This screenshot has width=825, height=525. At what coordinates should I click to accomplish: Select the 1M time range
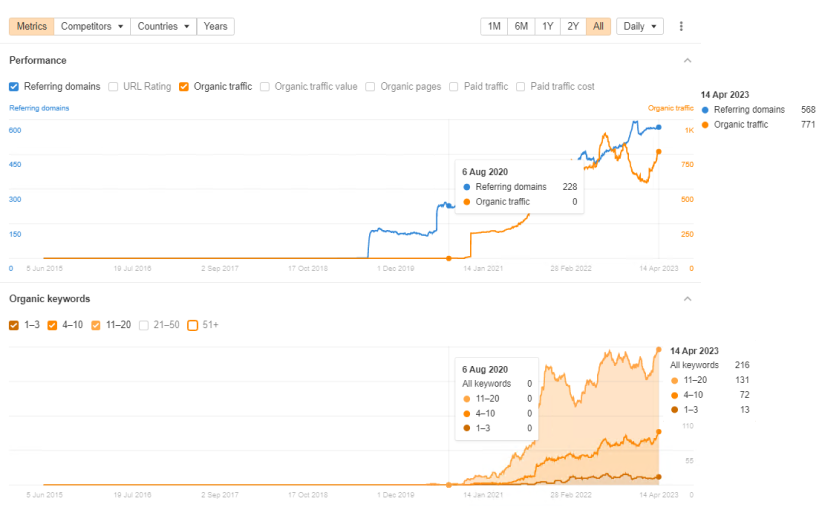pos(494,26)
